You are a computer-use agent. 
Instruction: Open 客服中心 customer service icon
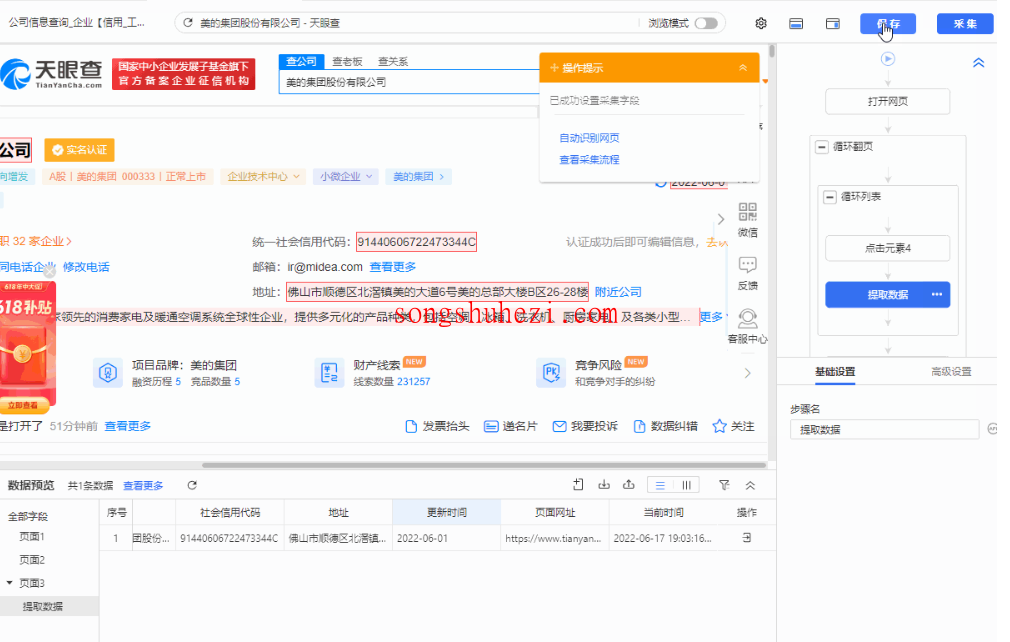click(x=748, y=319)
